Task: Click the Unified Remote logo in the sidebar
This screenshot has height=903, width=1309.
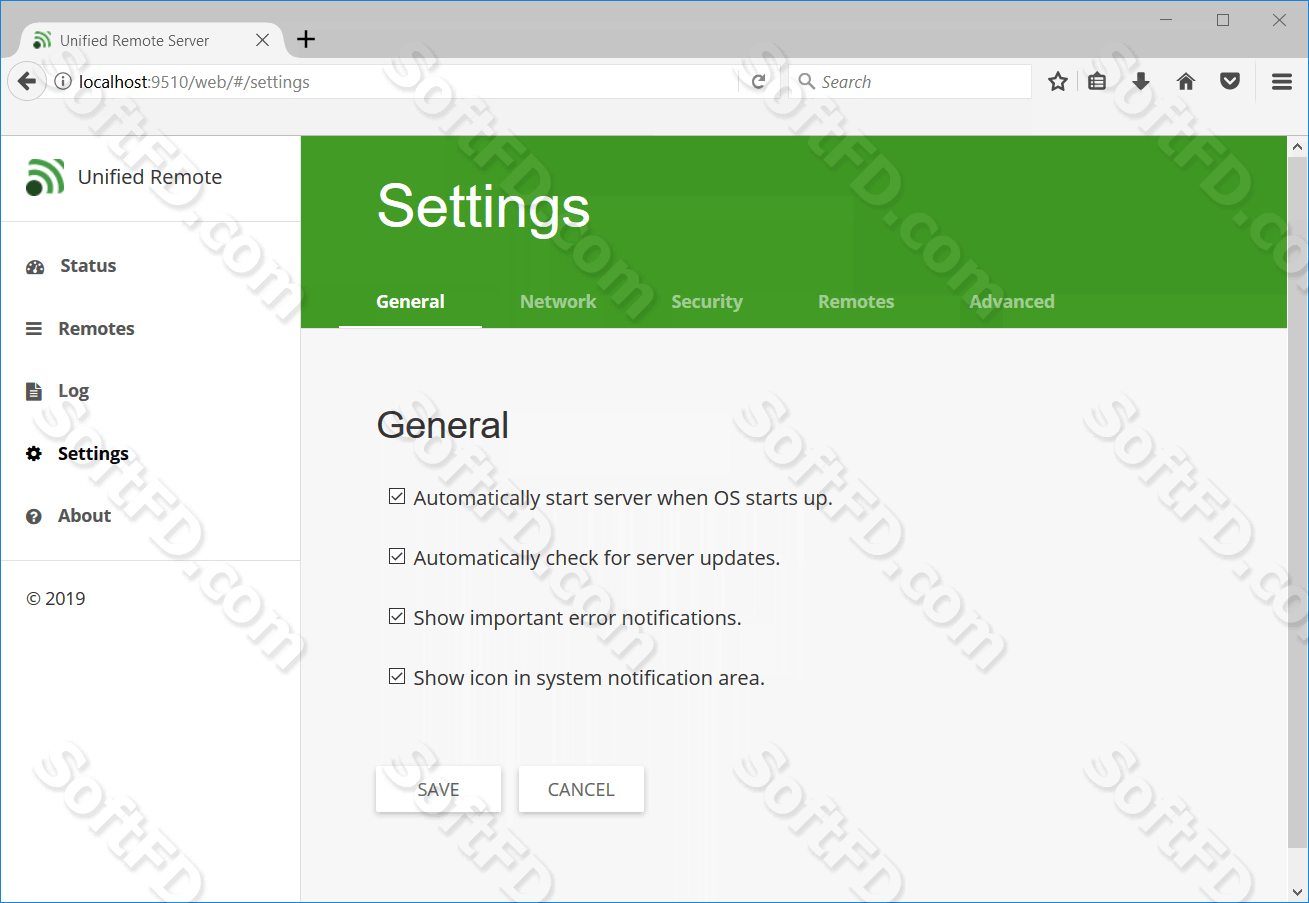Action: [45, 177]
